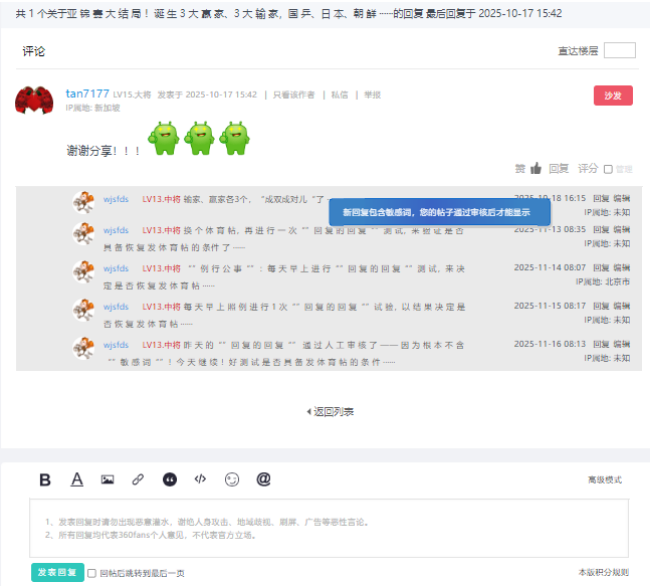652x588 pixels.
Task: Click 回复 under tan7177's post
Action: (558, 168)
